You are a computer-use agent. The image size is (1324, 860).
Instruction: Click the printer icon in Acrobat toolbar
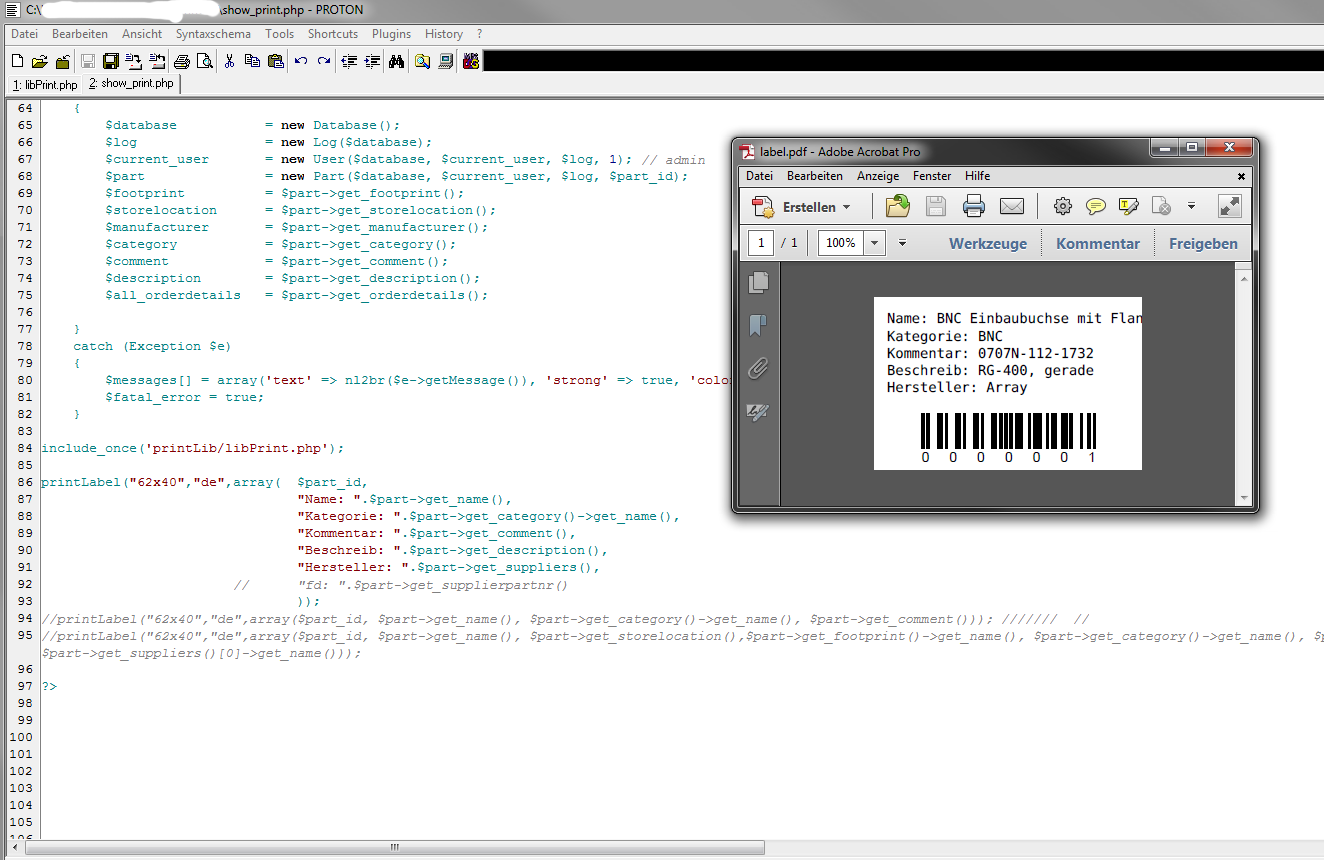point(974,207)
